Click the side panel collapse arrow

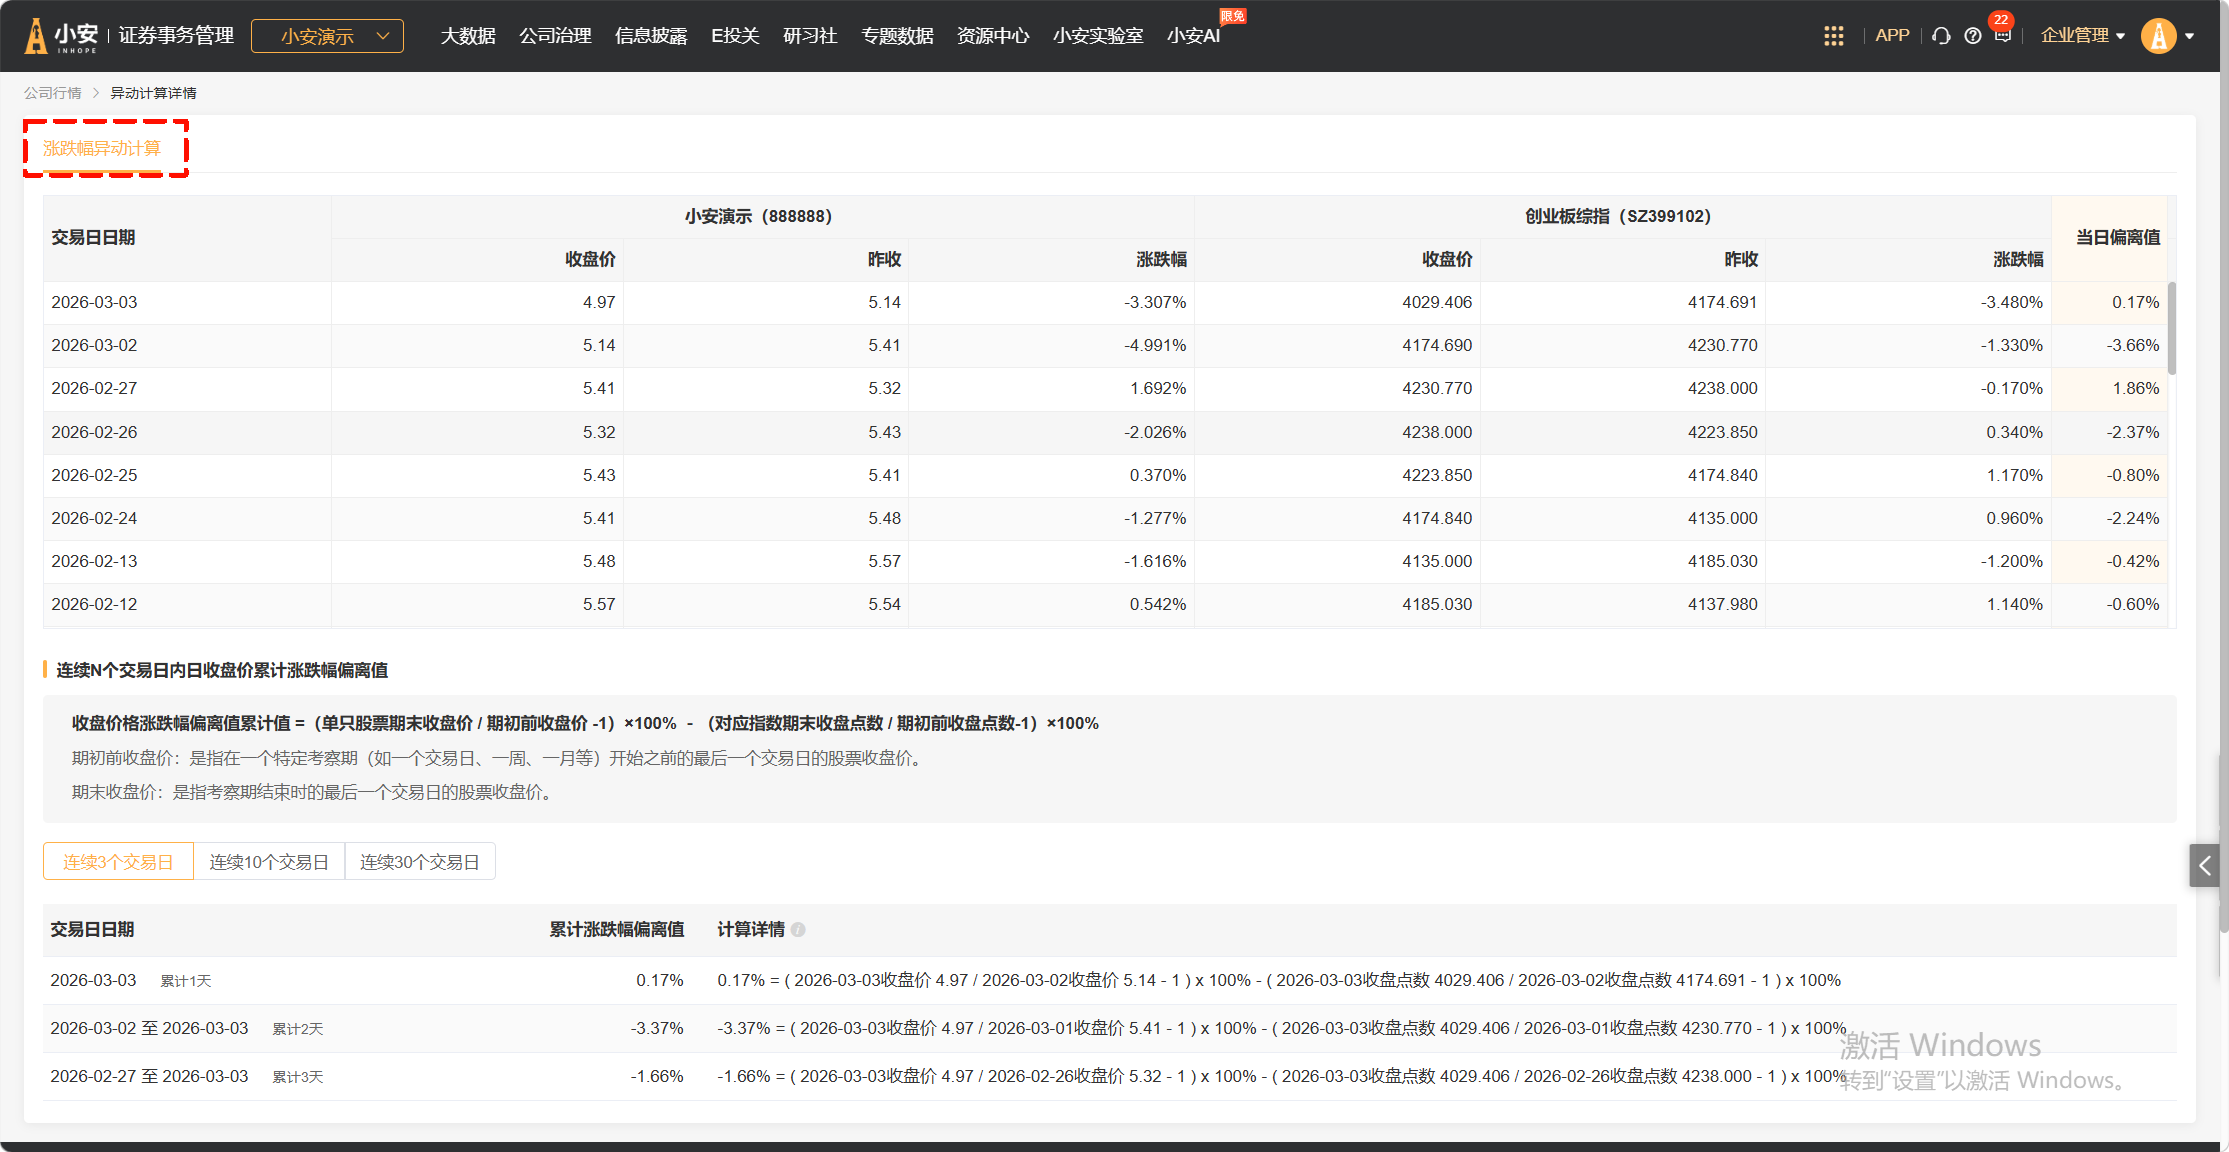point(2204,865)
